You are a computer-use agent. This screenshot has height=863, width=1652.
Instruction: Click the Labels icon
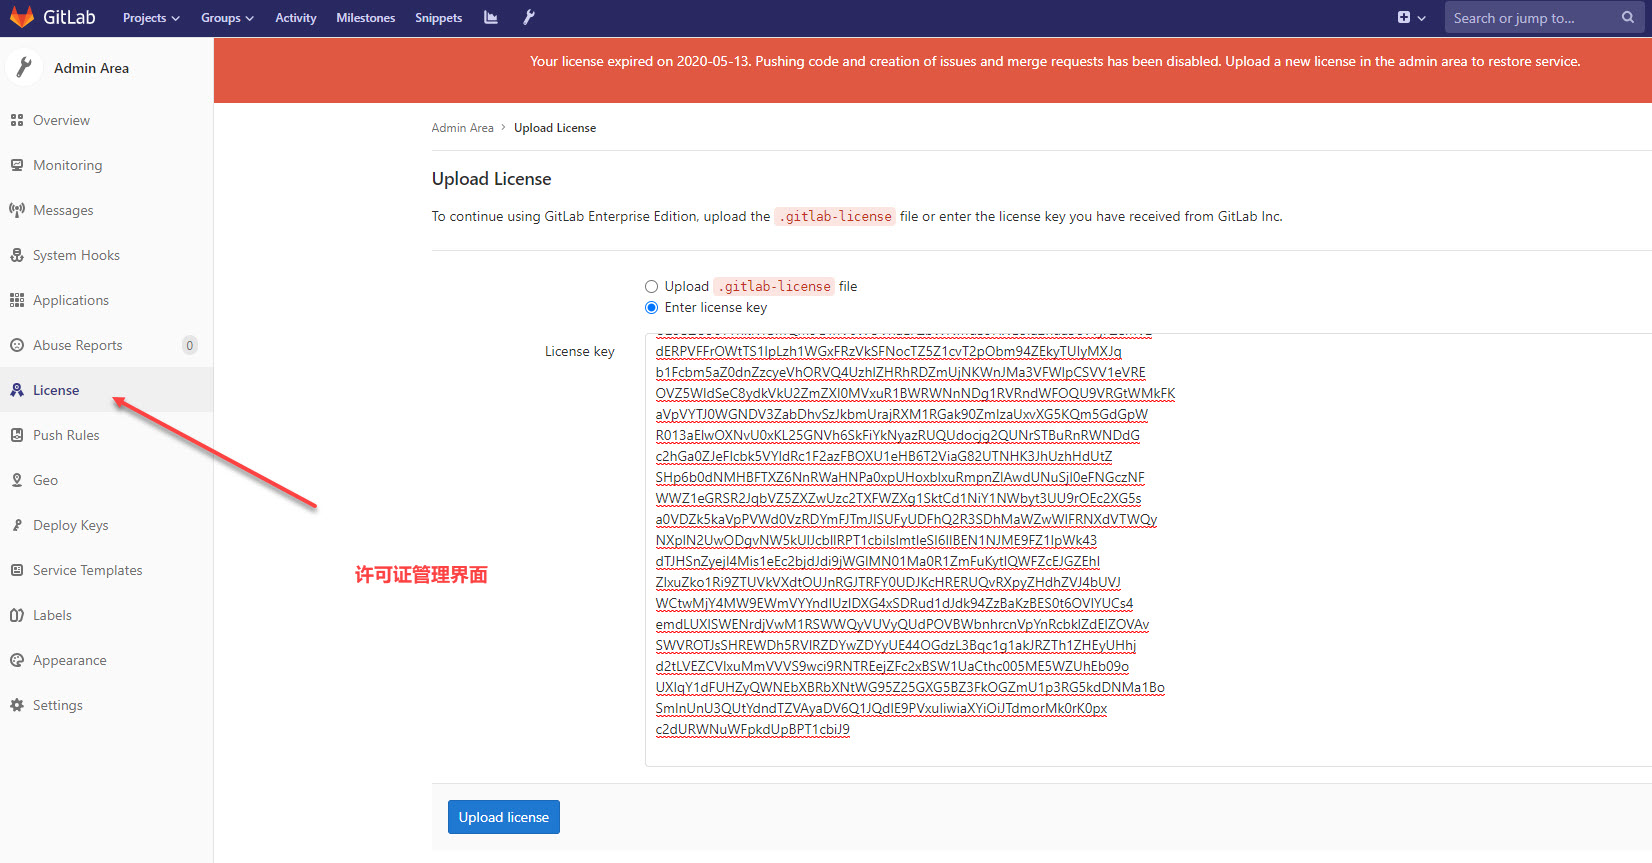tap(17, 615)
